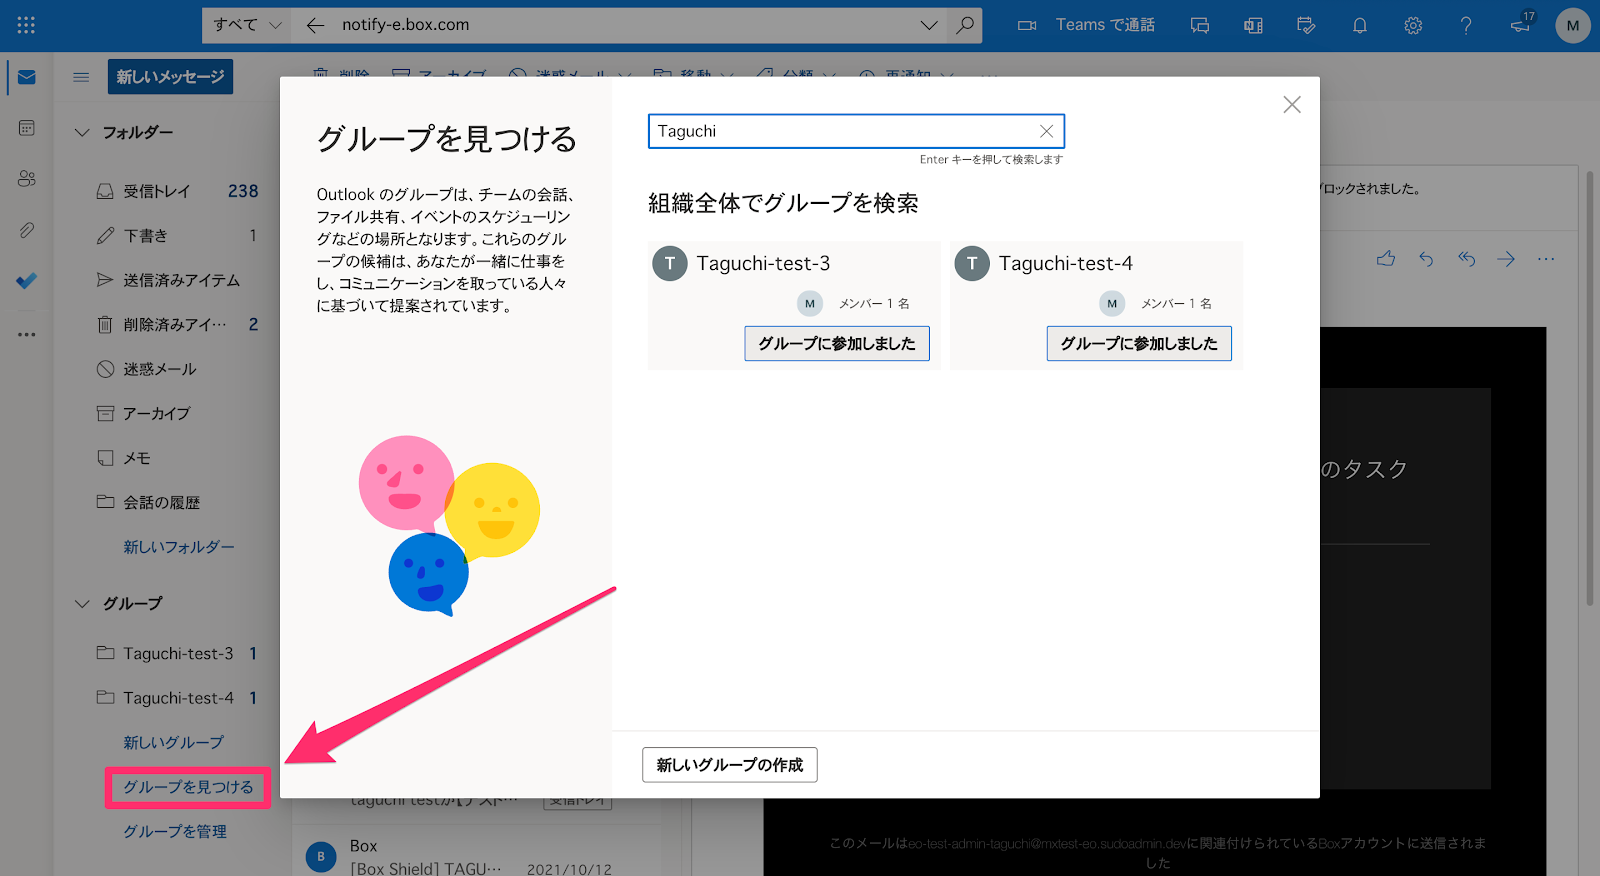Open the Files attachment icon in left rail

27,230
